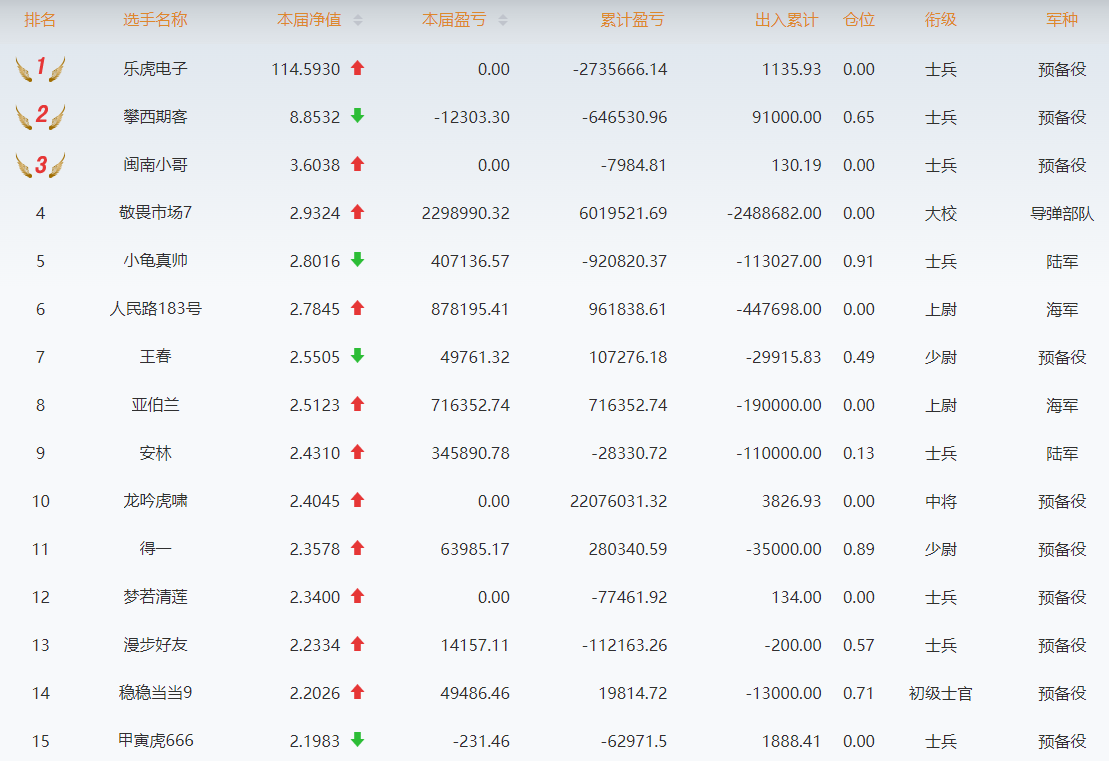Open player 小龟真帅
This screenshot has width=1109, height=761.
(156, 261)
